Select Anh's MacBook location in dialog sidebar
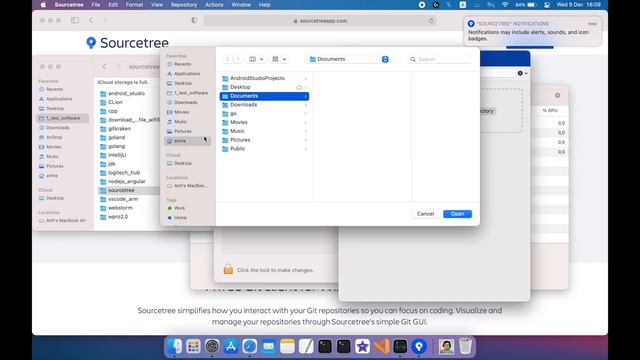This screenshot has height=360, width=640. [188, 186]
